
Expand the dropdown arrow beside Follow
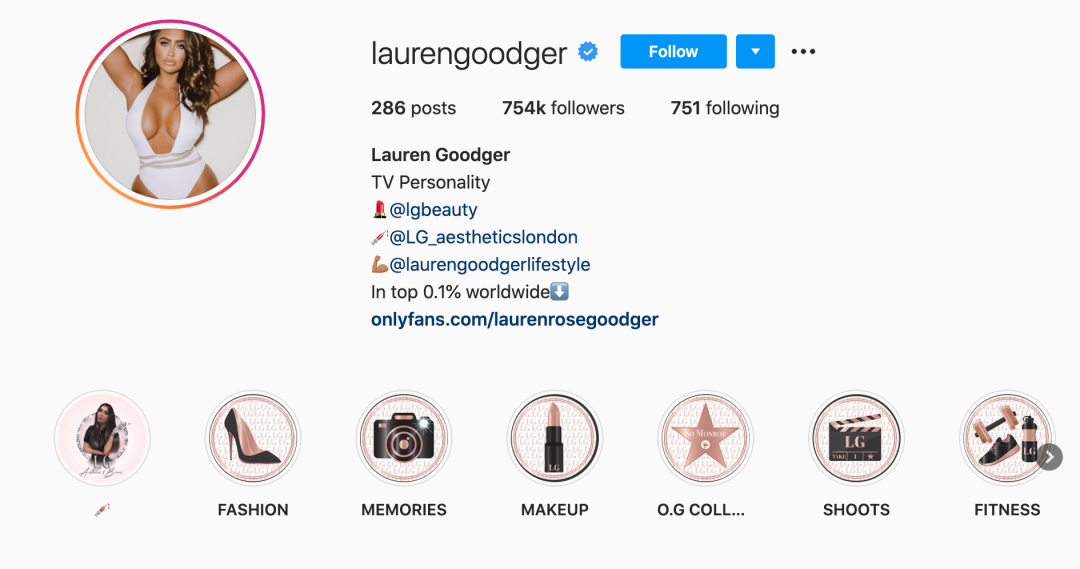[755, 52]
